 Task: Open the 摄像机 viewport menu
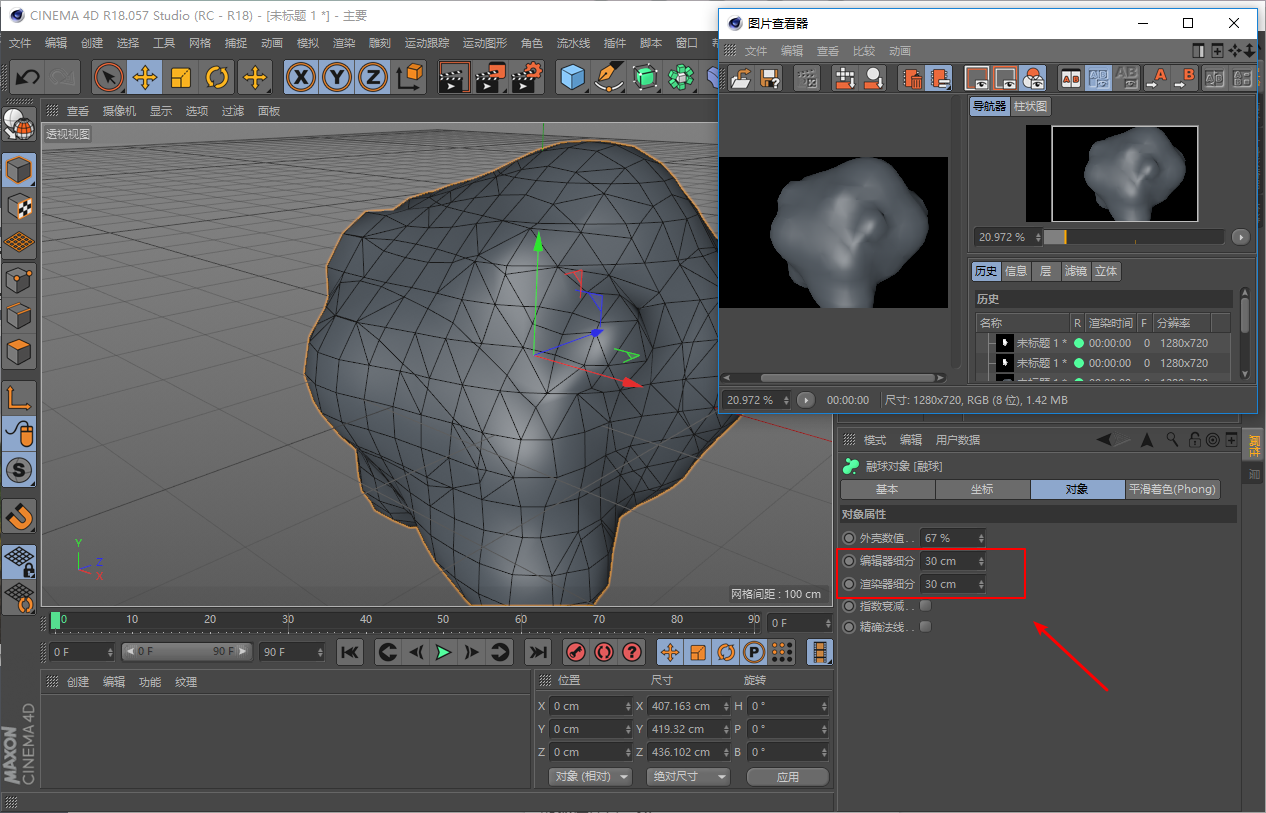pos(119,111)
